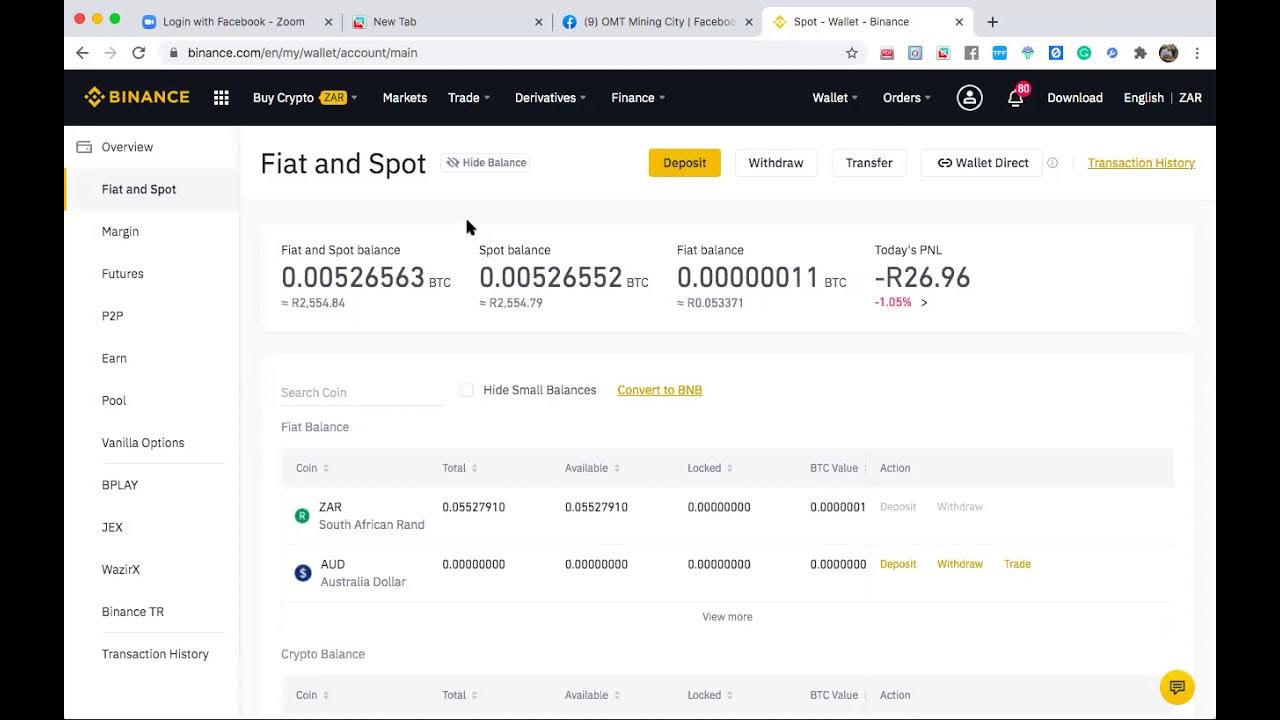Image resolution: width=1280 pixels, height=720 pixels.
Task: Toggle Hide Balance
Action: tap(486, 163)
